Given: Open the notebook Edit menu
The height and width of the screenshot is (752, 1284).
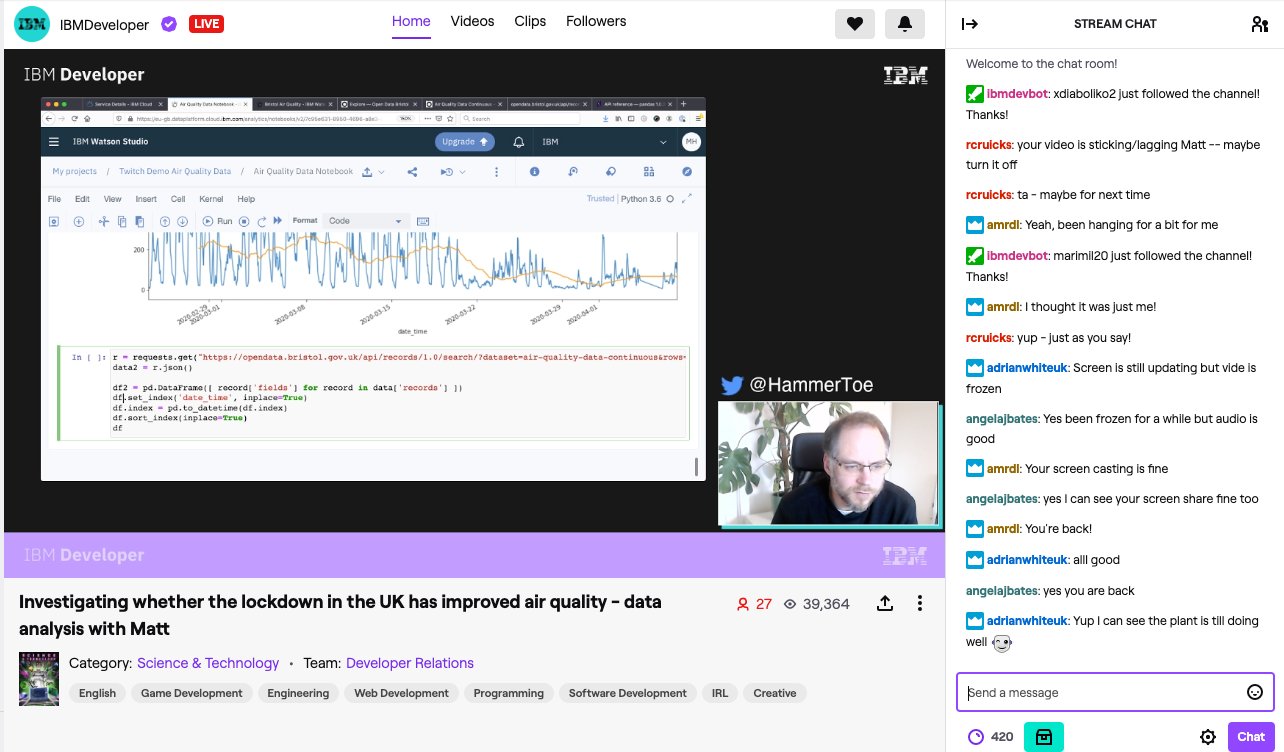Looking at the screenshot, I should click(82, 199).
